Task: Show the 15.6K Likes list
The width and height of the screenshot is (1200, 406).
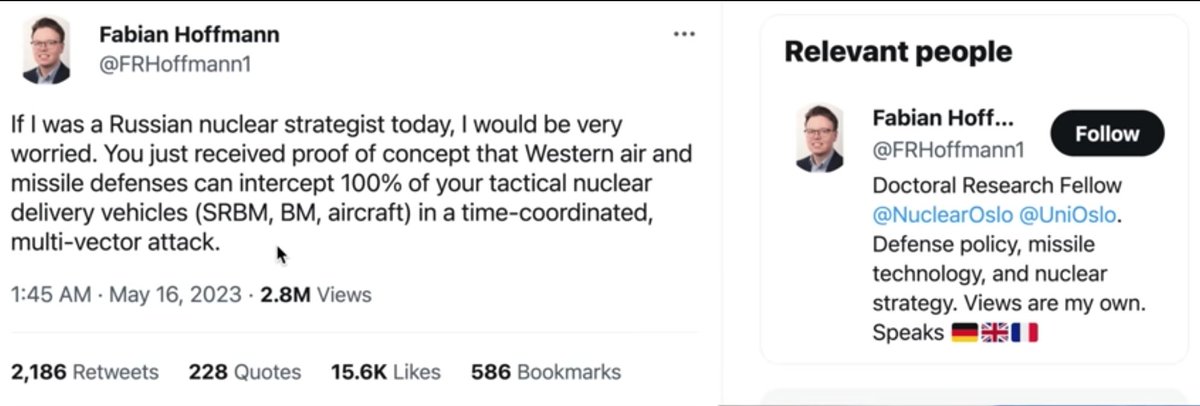Action: pos(386,372)
